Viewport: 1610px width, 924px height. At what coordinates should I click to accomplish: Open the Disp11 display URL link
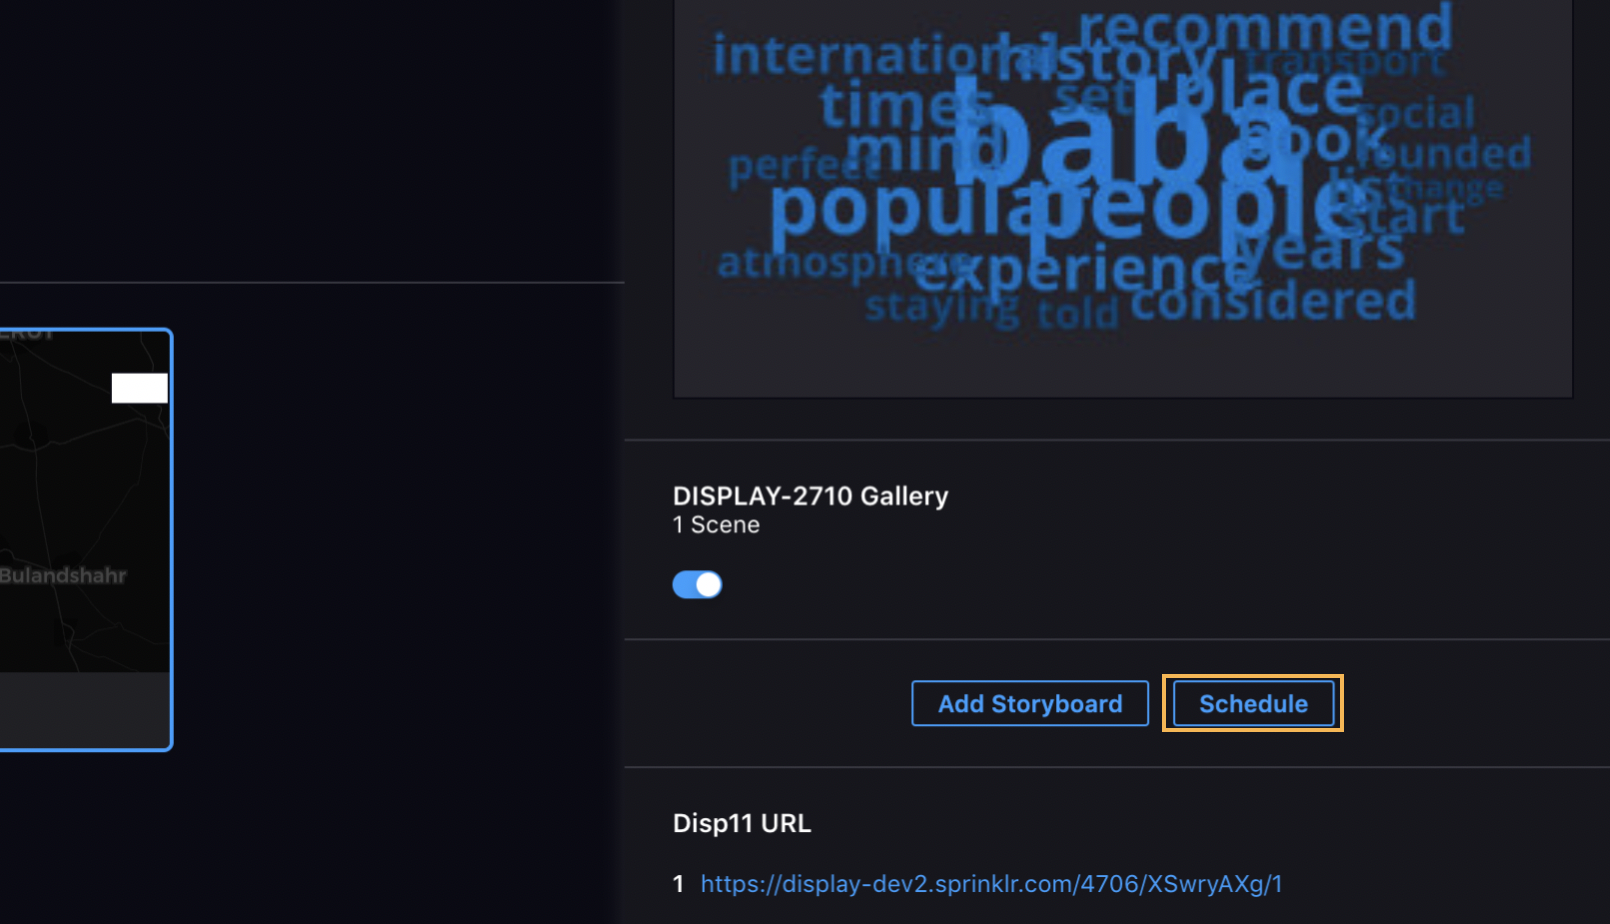[990, 884]
